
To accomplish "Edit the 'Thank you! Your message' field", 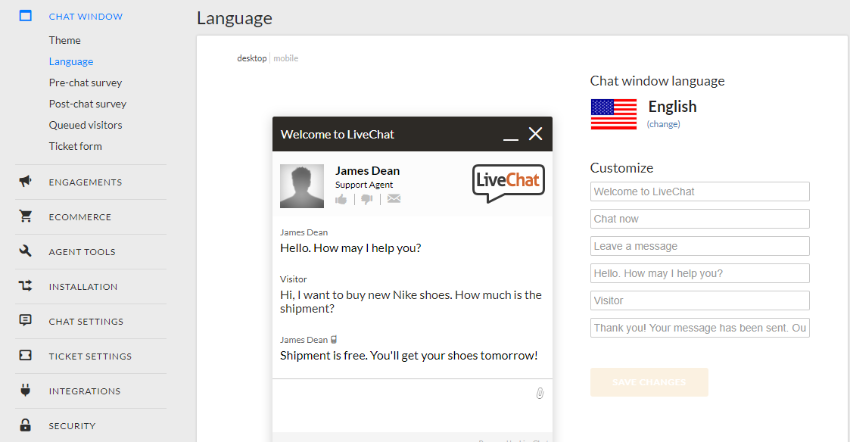I will click(x=700, y=328).
